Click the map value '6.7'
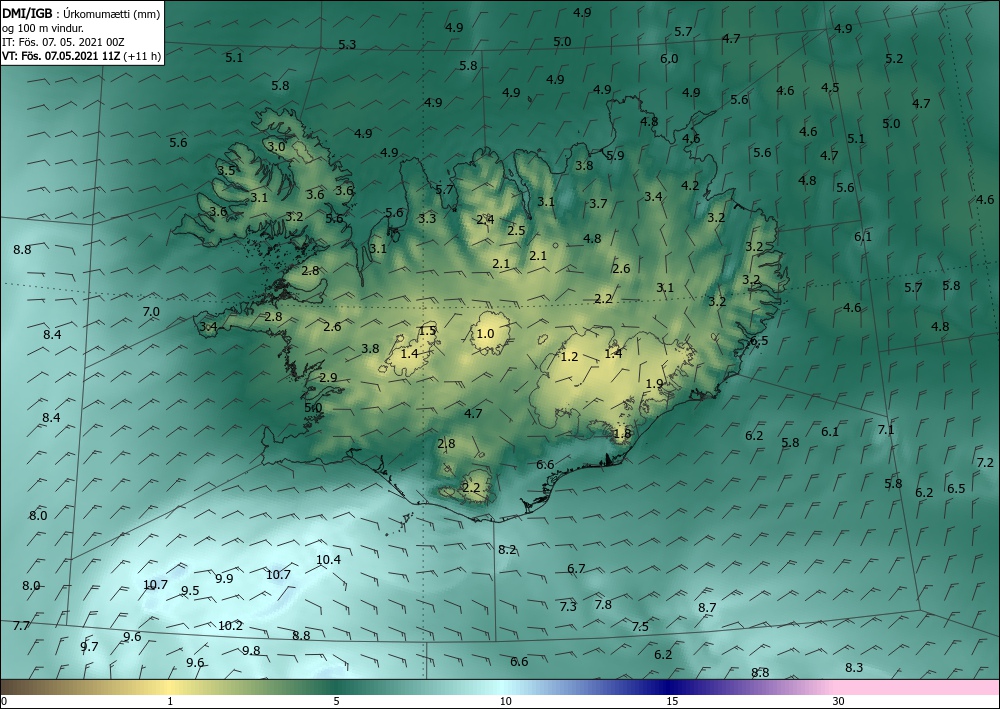The image size is (1000, 709). 576,568
